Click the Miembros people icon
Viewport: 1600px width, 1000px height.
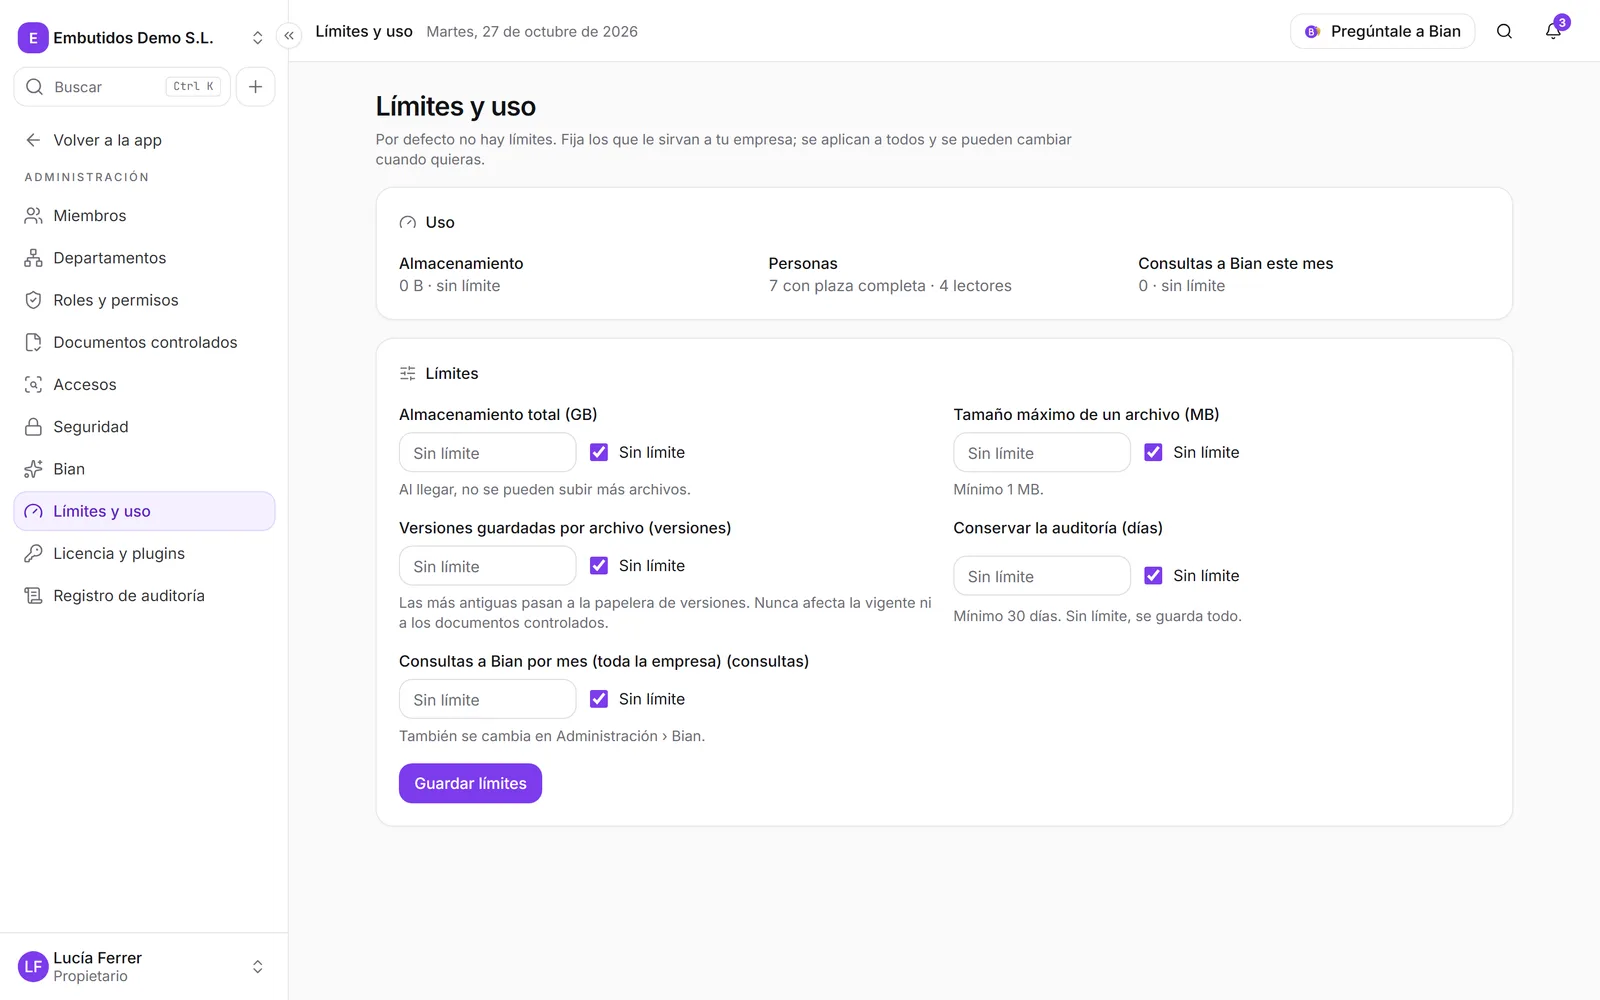coord(33,216)
